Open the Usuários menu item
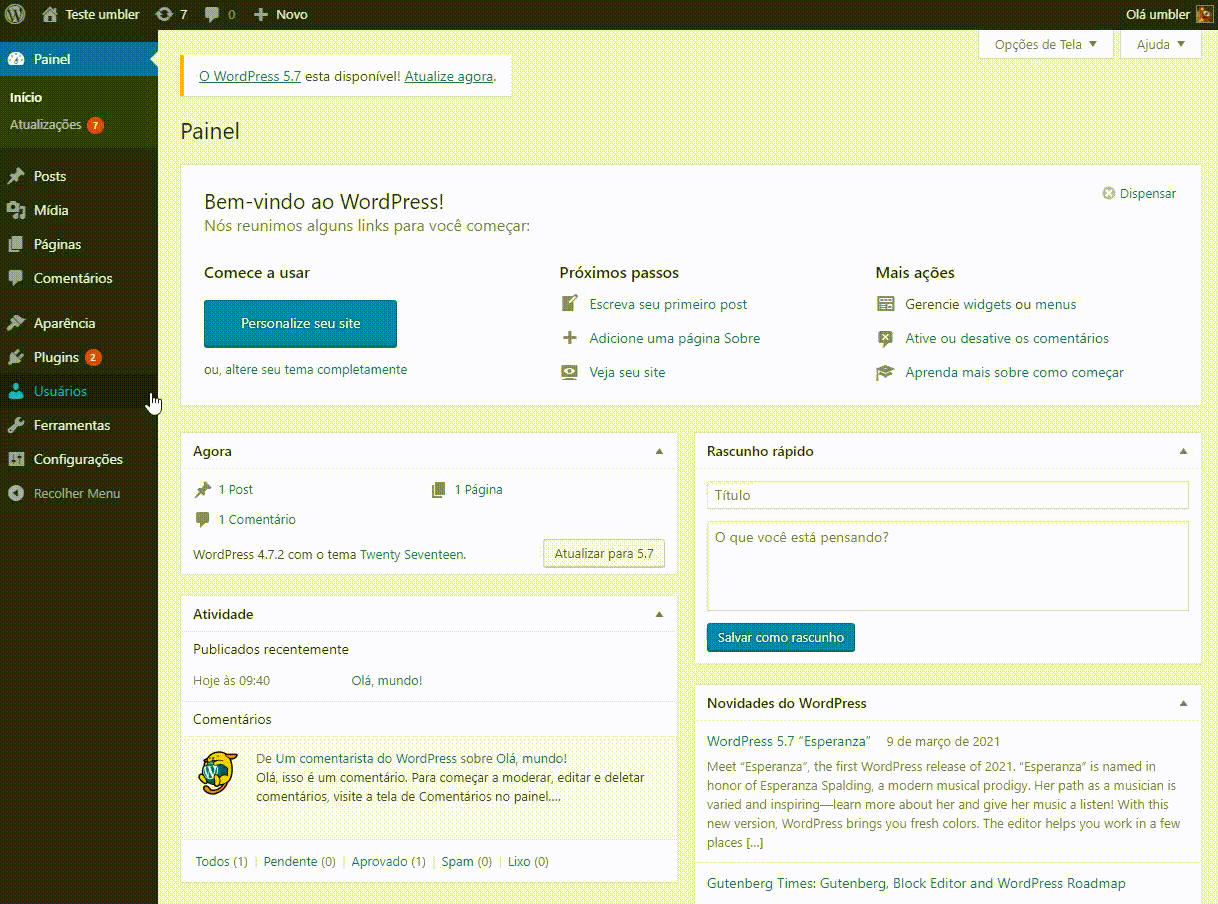 [x=60, y=391]
